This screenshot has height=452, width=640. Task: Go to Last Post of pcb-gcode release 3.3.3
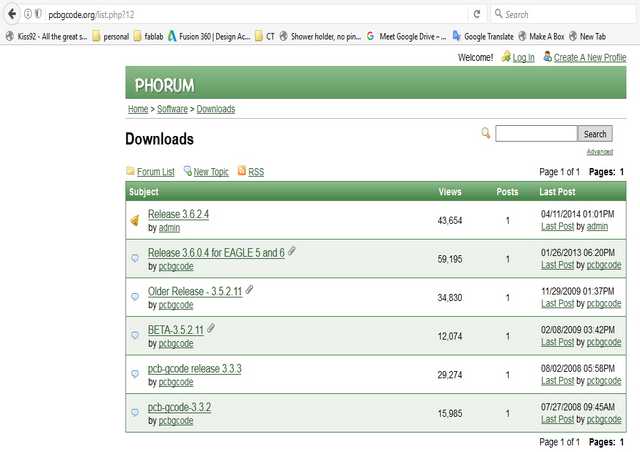[558, 381]
